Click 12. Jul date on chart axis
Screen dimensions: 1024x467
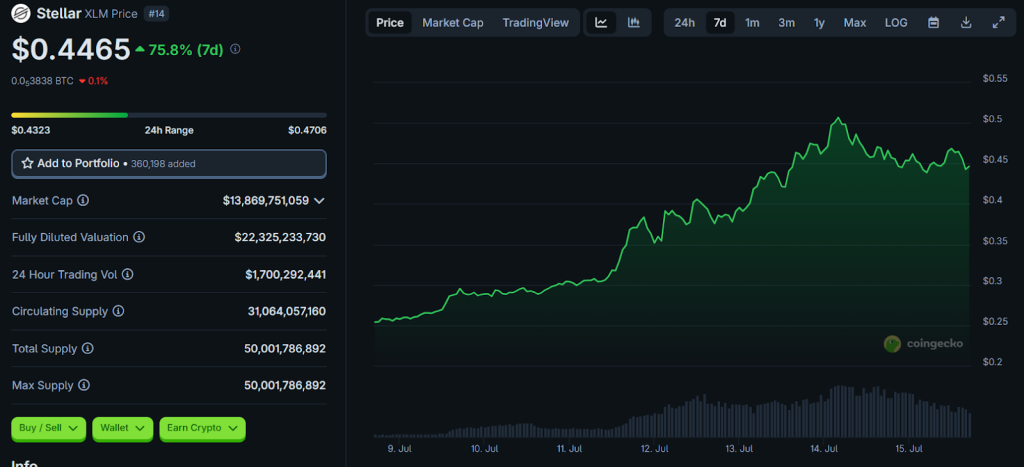click(654, 449)
